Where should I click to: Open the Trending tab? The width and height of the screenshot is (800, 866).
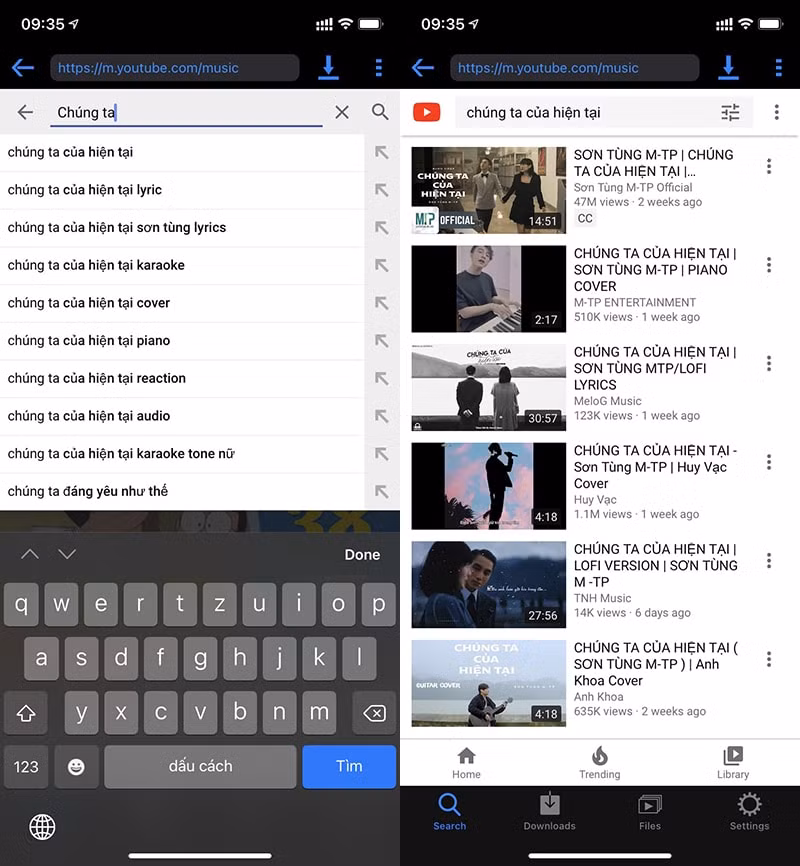[x=599, y=762]
